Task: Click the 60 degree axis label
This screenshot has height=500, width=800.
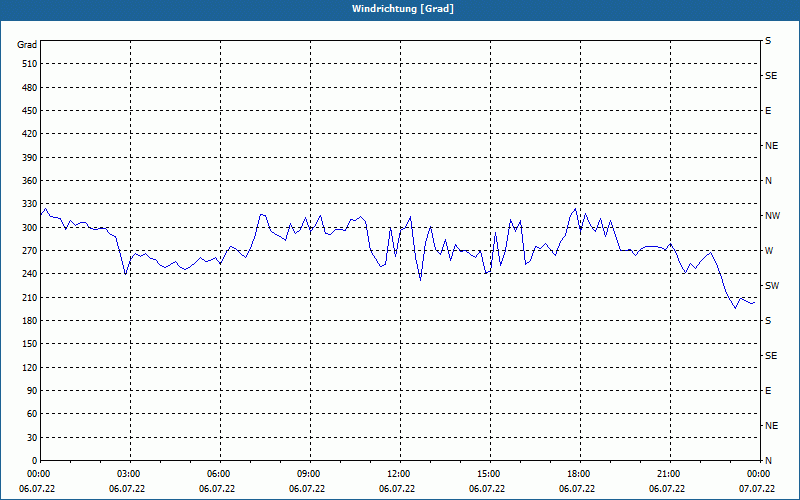Action: click(32, 414)
